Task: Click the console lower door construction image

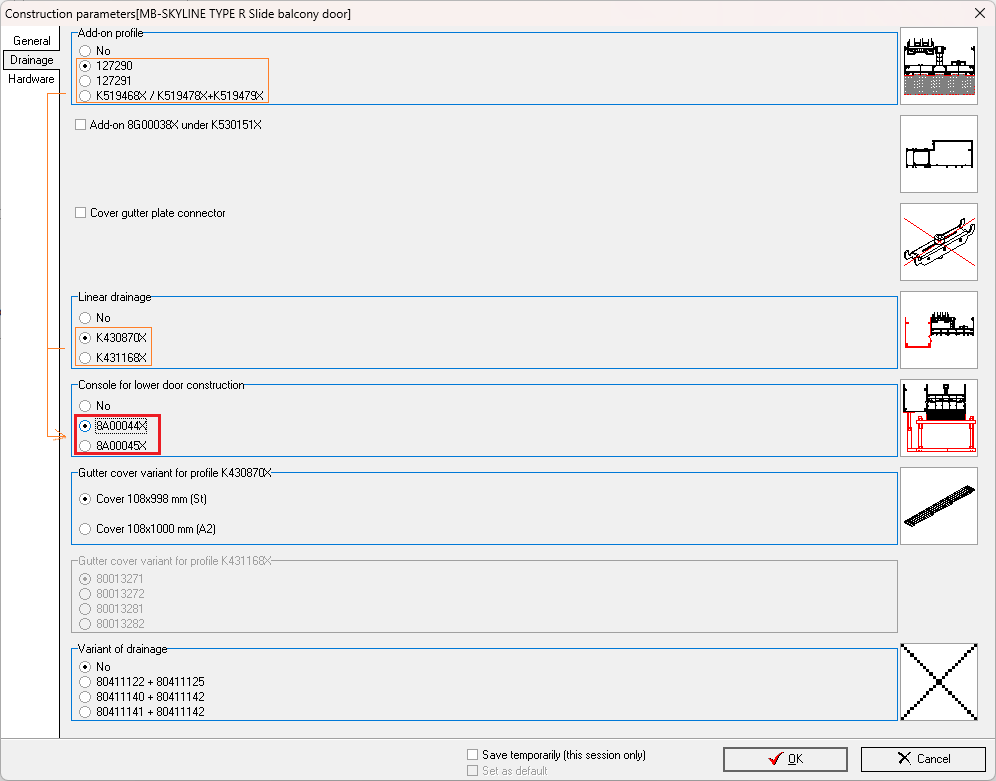Action: pos(938,418)
